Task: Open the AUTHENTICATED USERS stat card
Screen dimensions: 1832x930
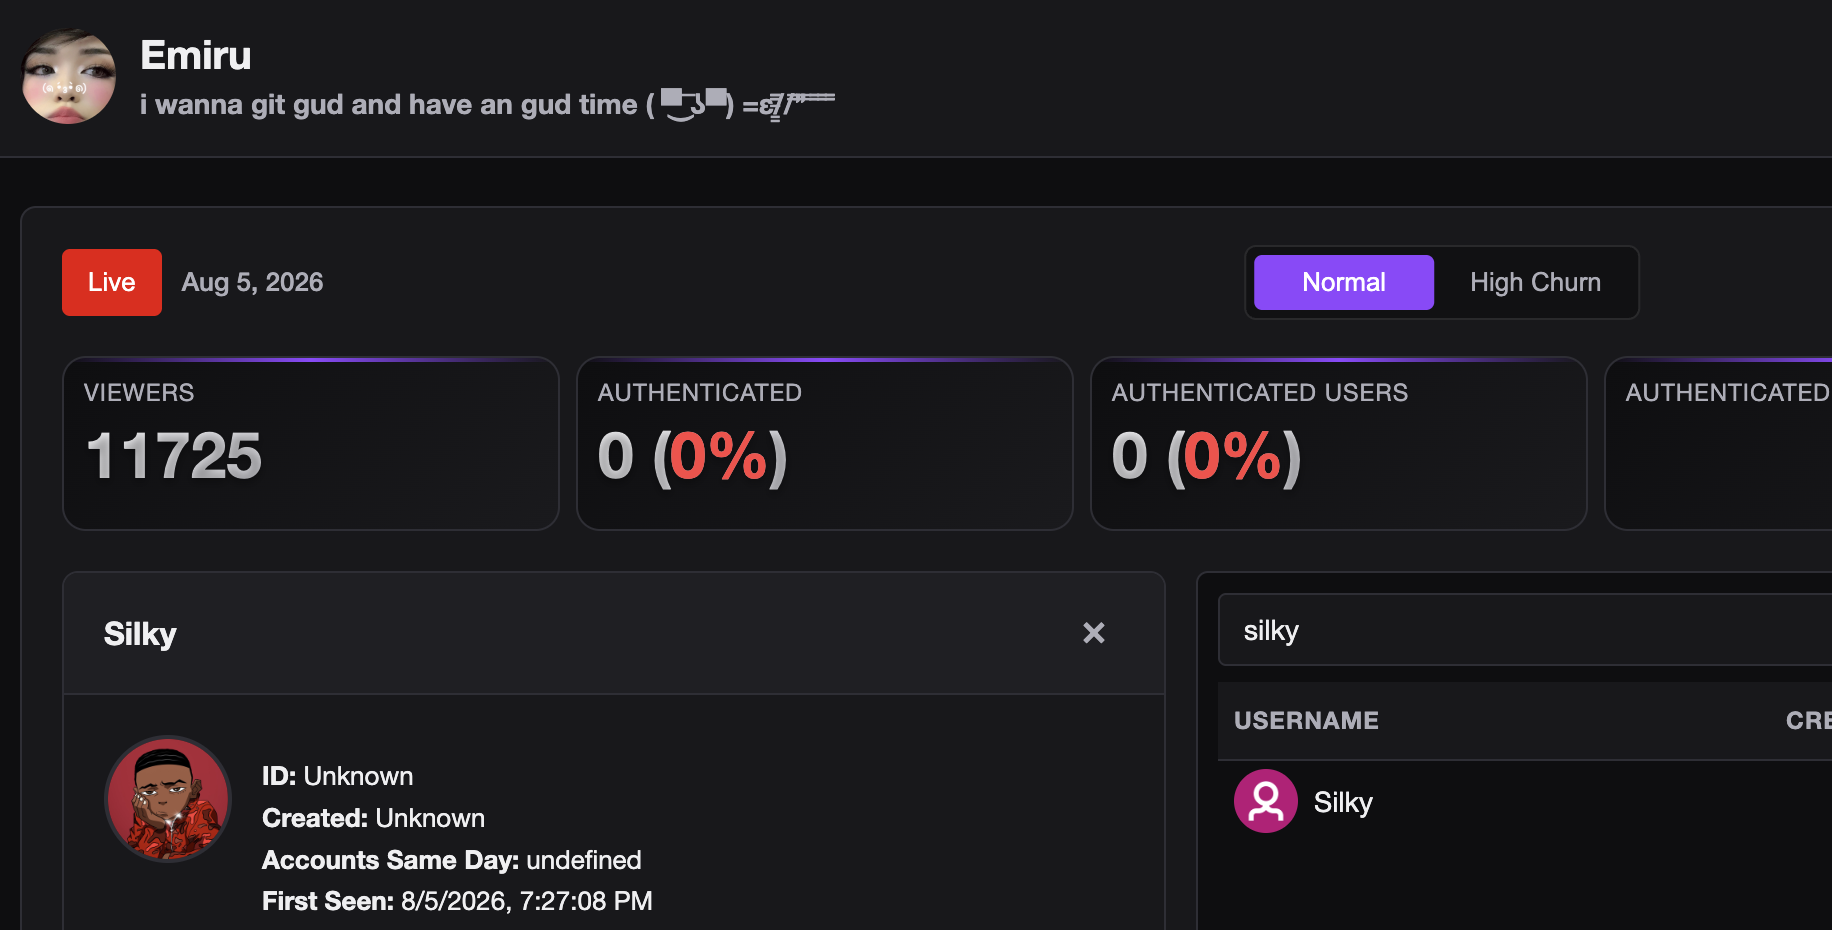Action: [x=1339, y=444]
